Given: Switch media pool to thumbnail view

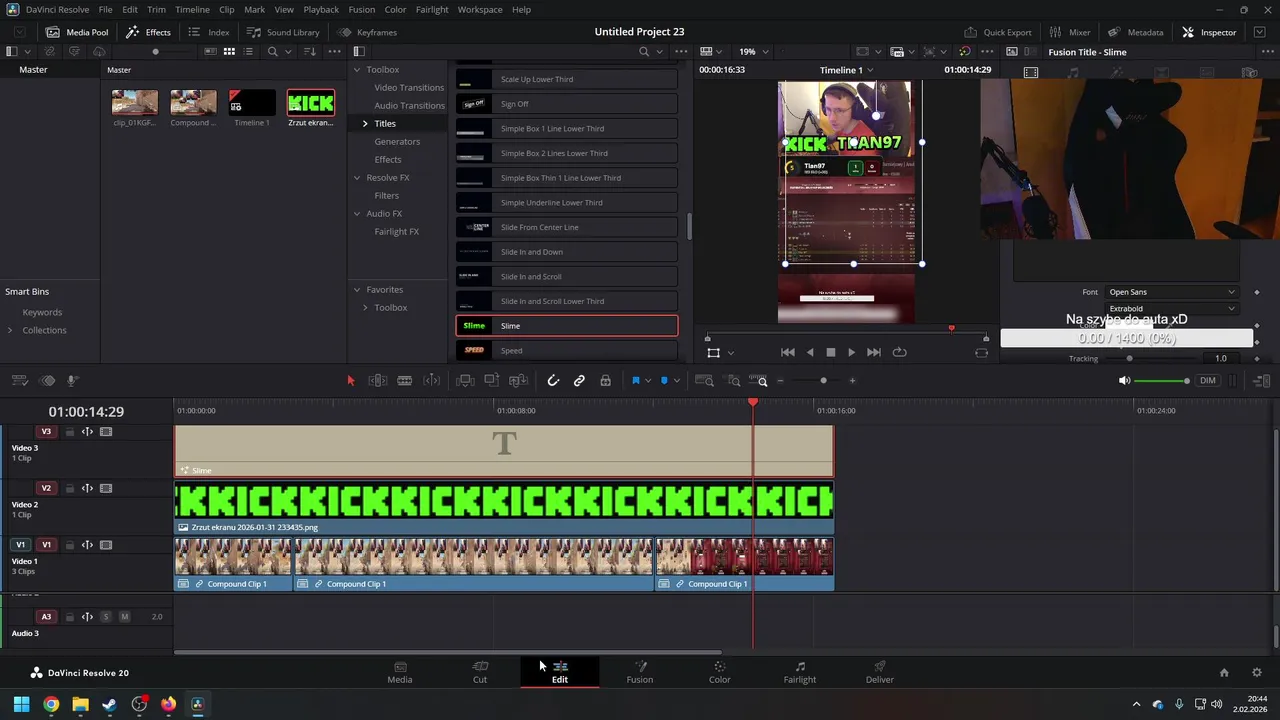Looking at the screenshot, I should pos(229,51).
